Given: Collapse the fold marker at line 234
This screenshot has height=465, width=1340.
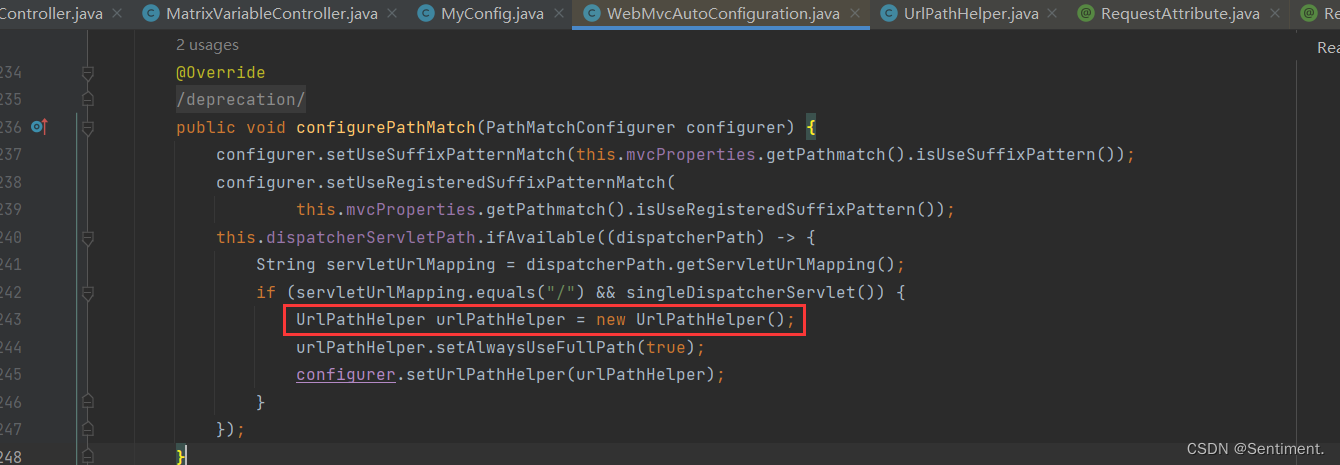Looking at the screenshot, I should [88, 73].
